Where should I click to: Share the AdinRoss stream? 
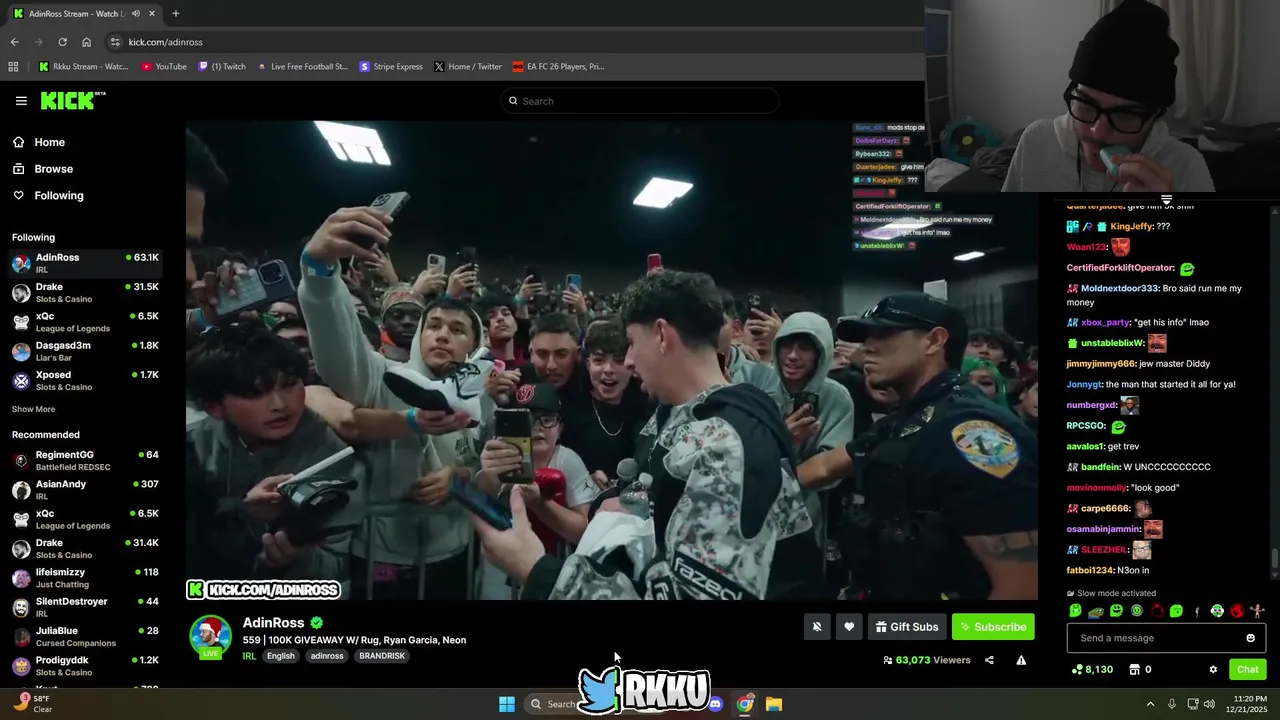pyautogui.click(x=989, y=660)
